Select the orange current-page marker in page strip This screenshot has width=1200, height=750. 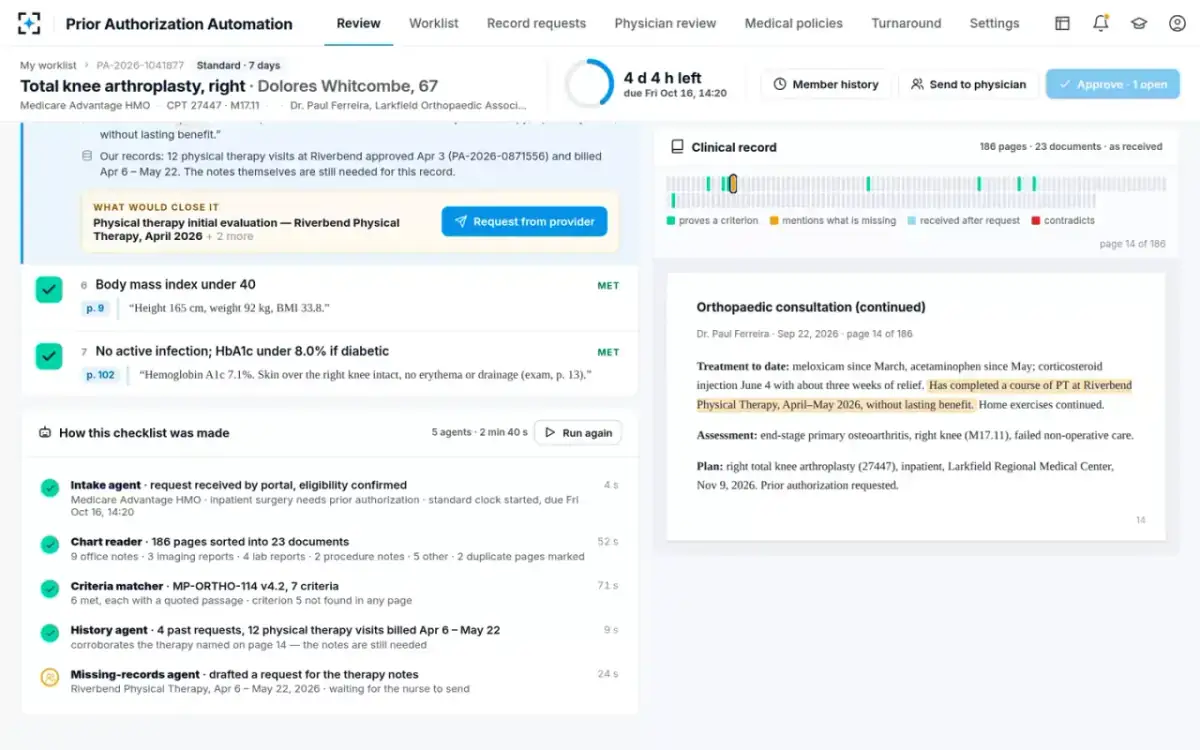(x=733, y=184)
